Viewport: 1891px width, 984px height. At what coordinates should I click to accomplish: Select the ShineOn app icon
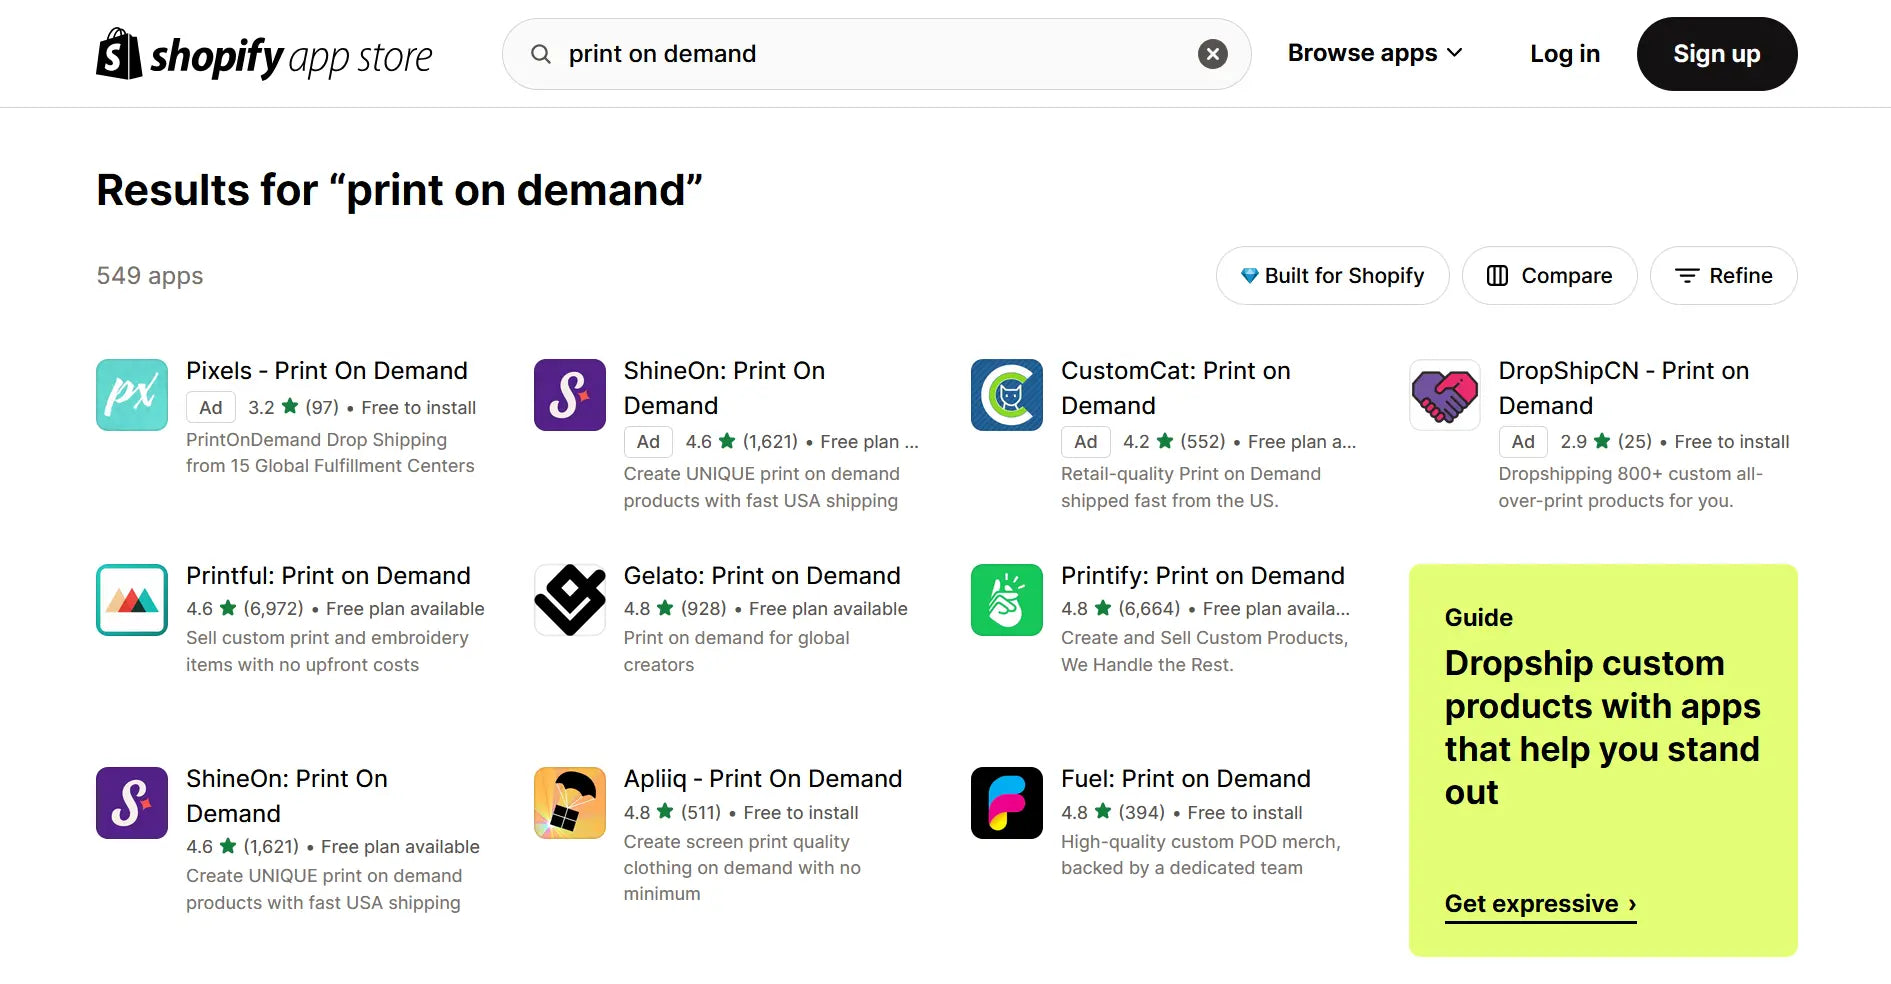[x=569, y=395]
